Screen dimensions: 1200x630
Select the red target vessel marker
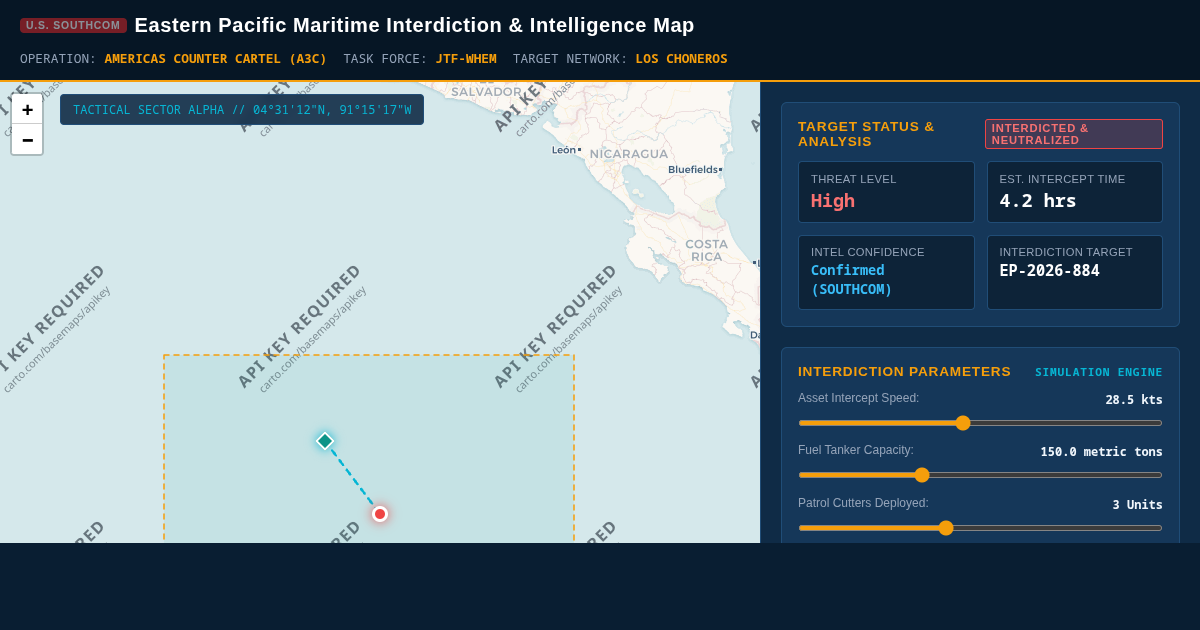[380, 514]
